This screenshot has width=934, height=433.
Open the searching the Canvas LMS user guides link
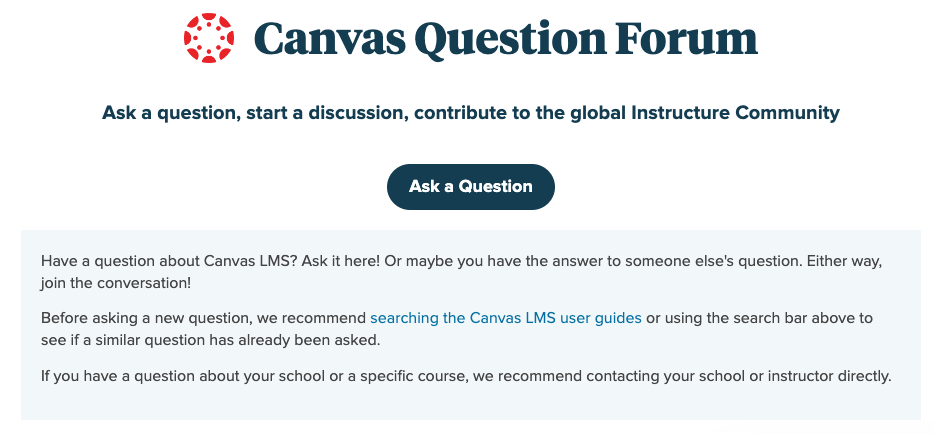[506, 318]
